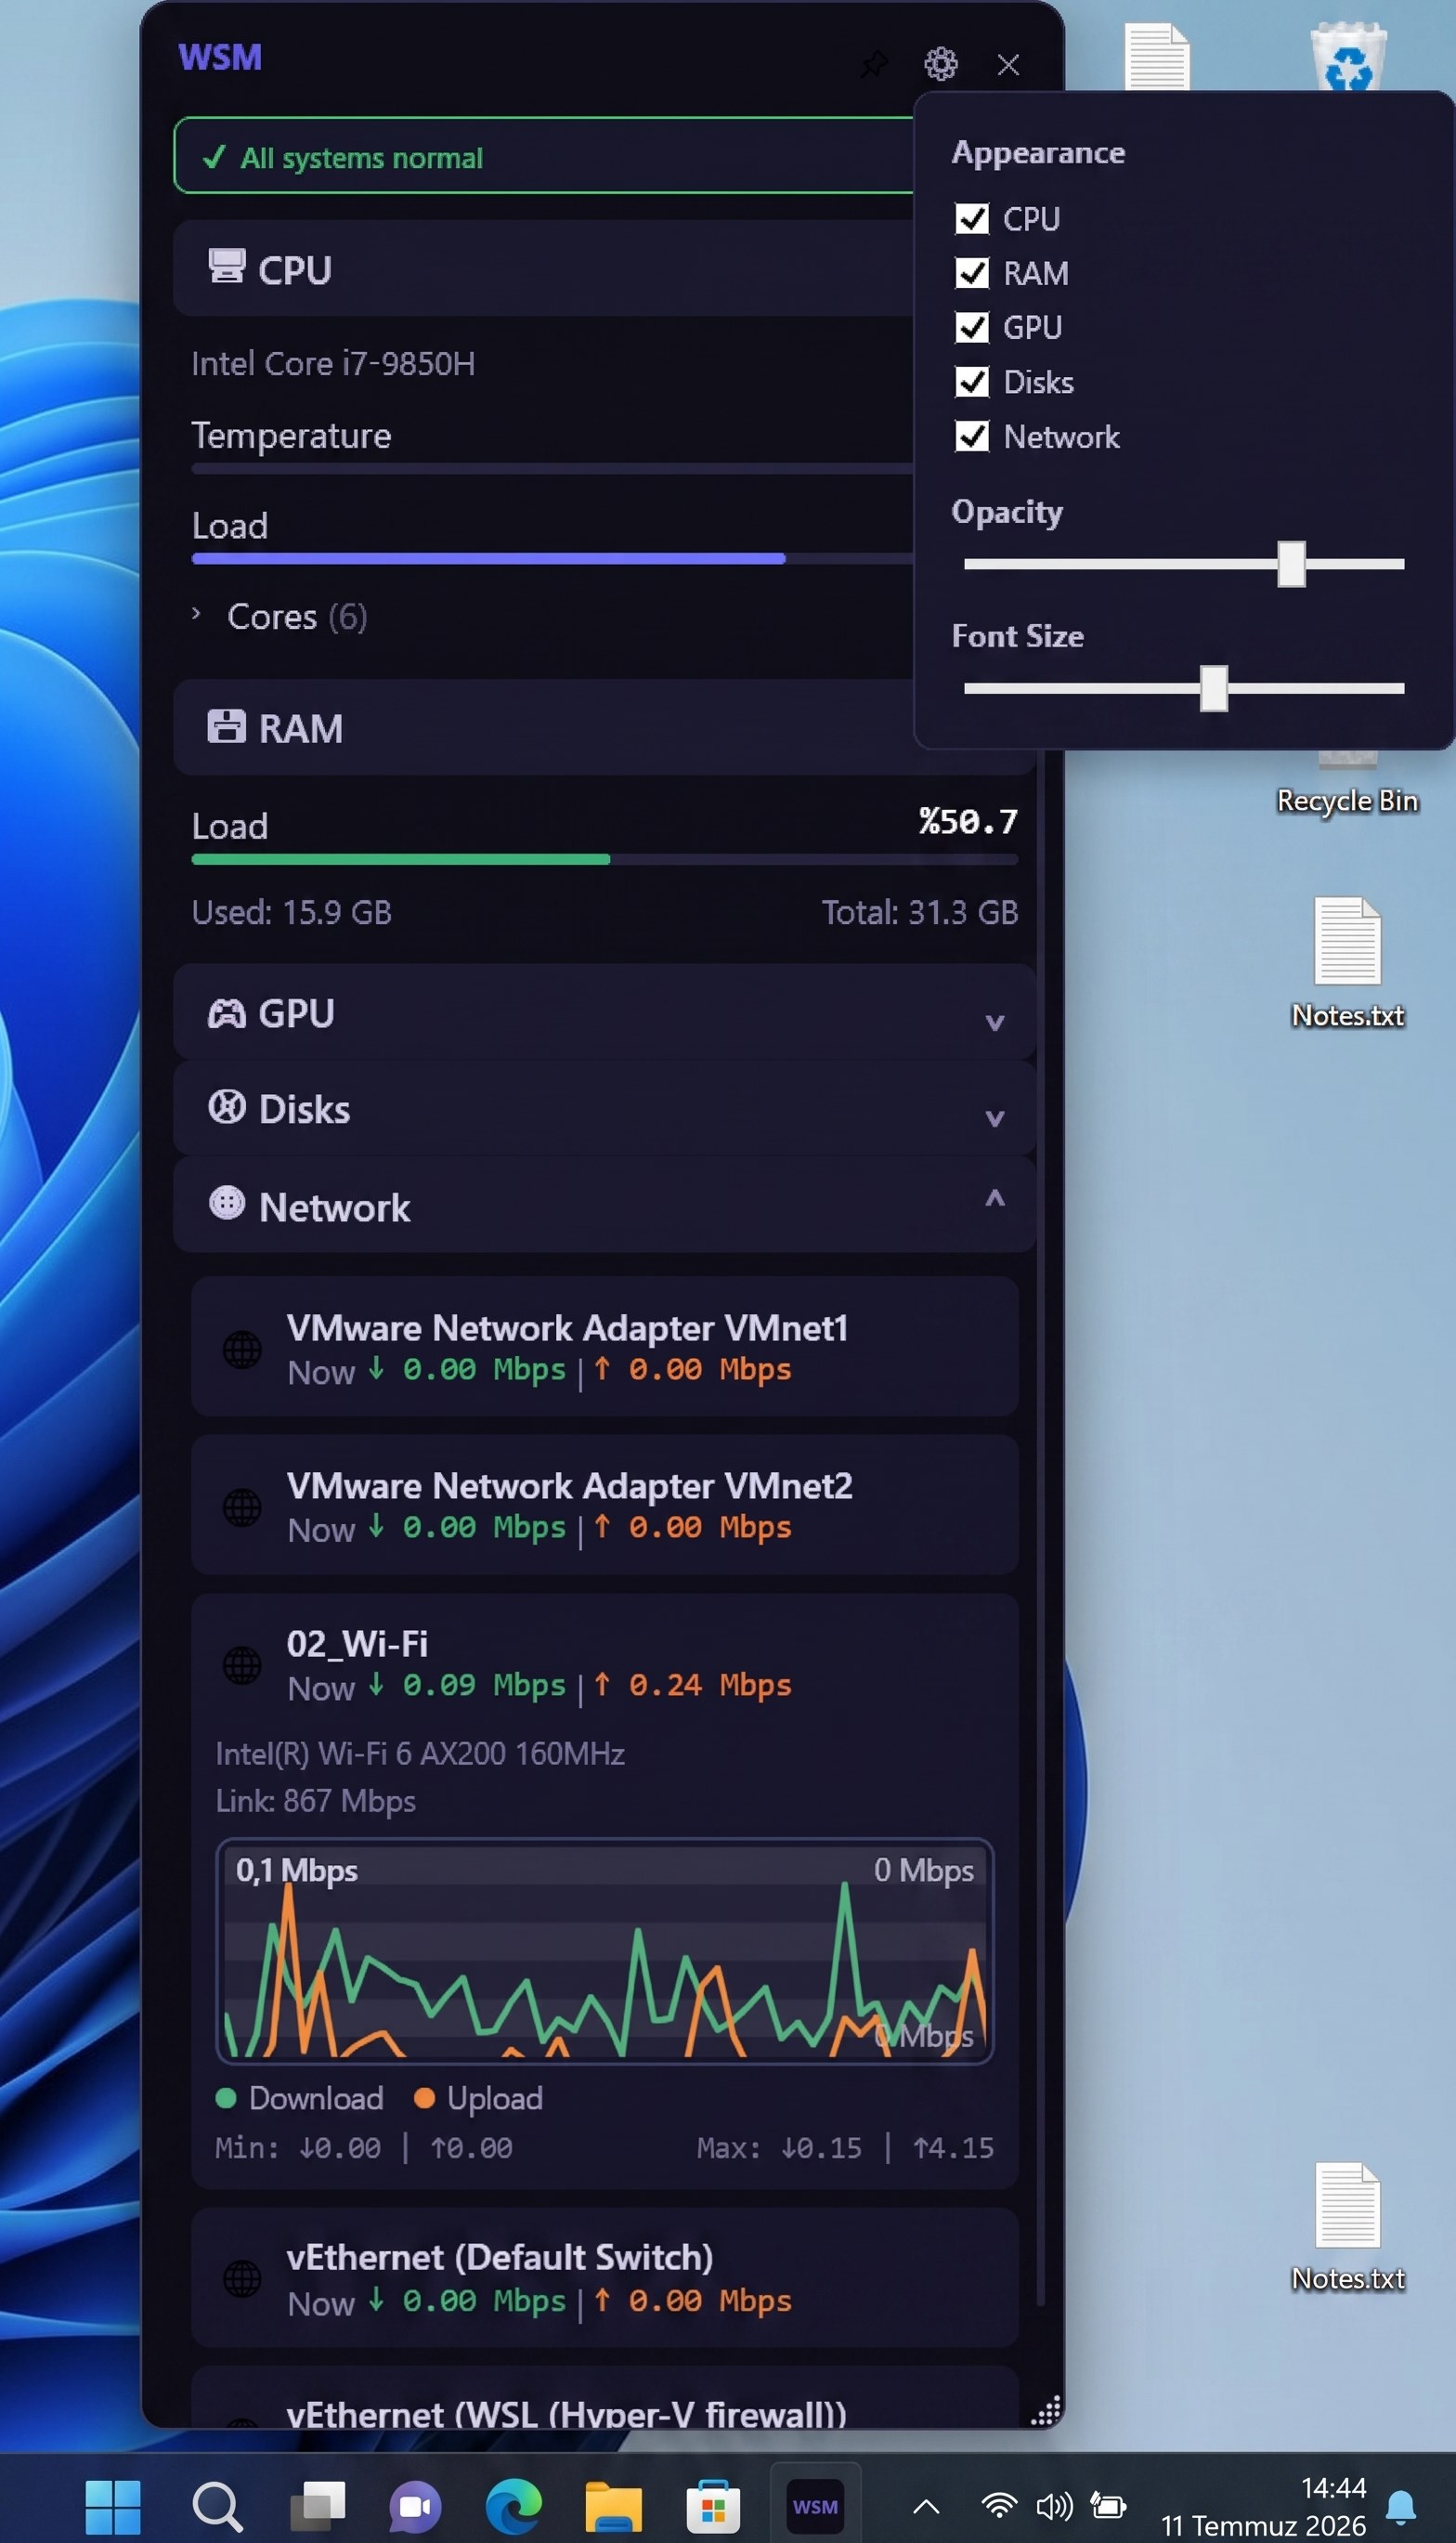Adjust the Font Size slider handle
The image size is (1456, 2543).
click(1213, 688)
